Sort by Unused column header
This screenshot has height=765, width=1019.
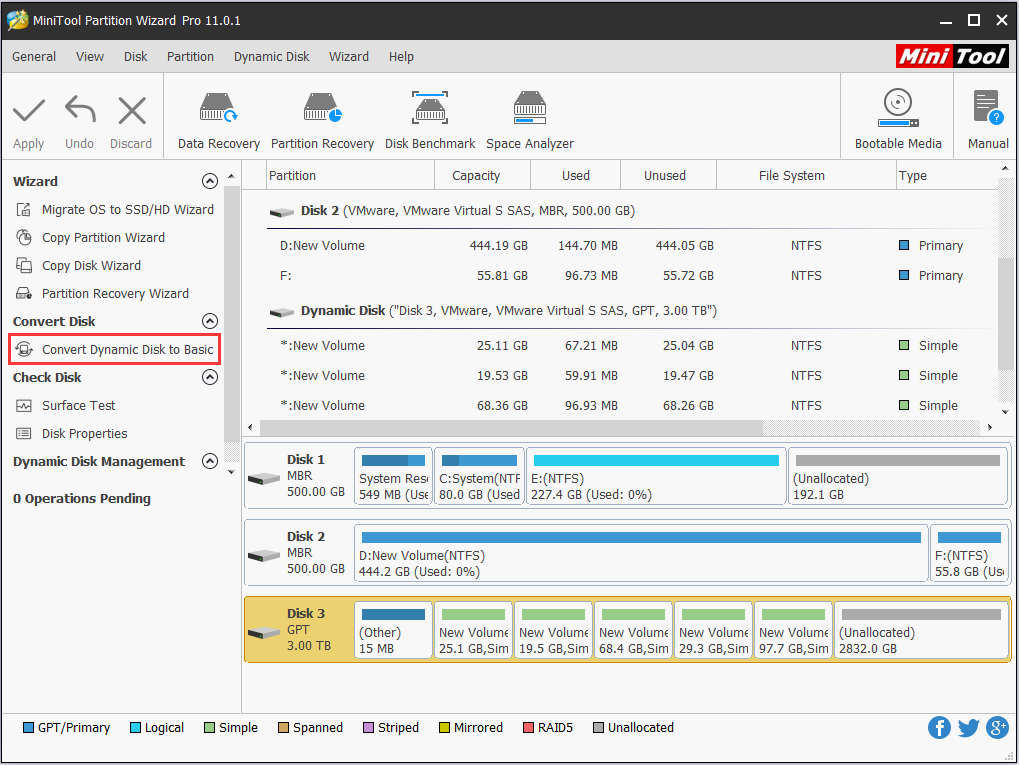click(668, 175)
